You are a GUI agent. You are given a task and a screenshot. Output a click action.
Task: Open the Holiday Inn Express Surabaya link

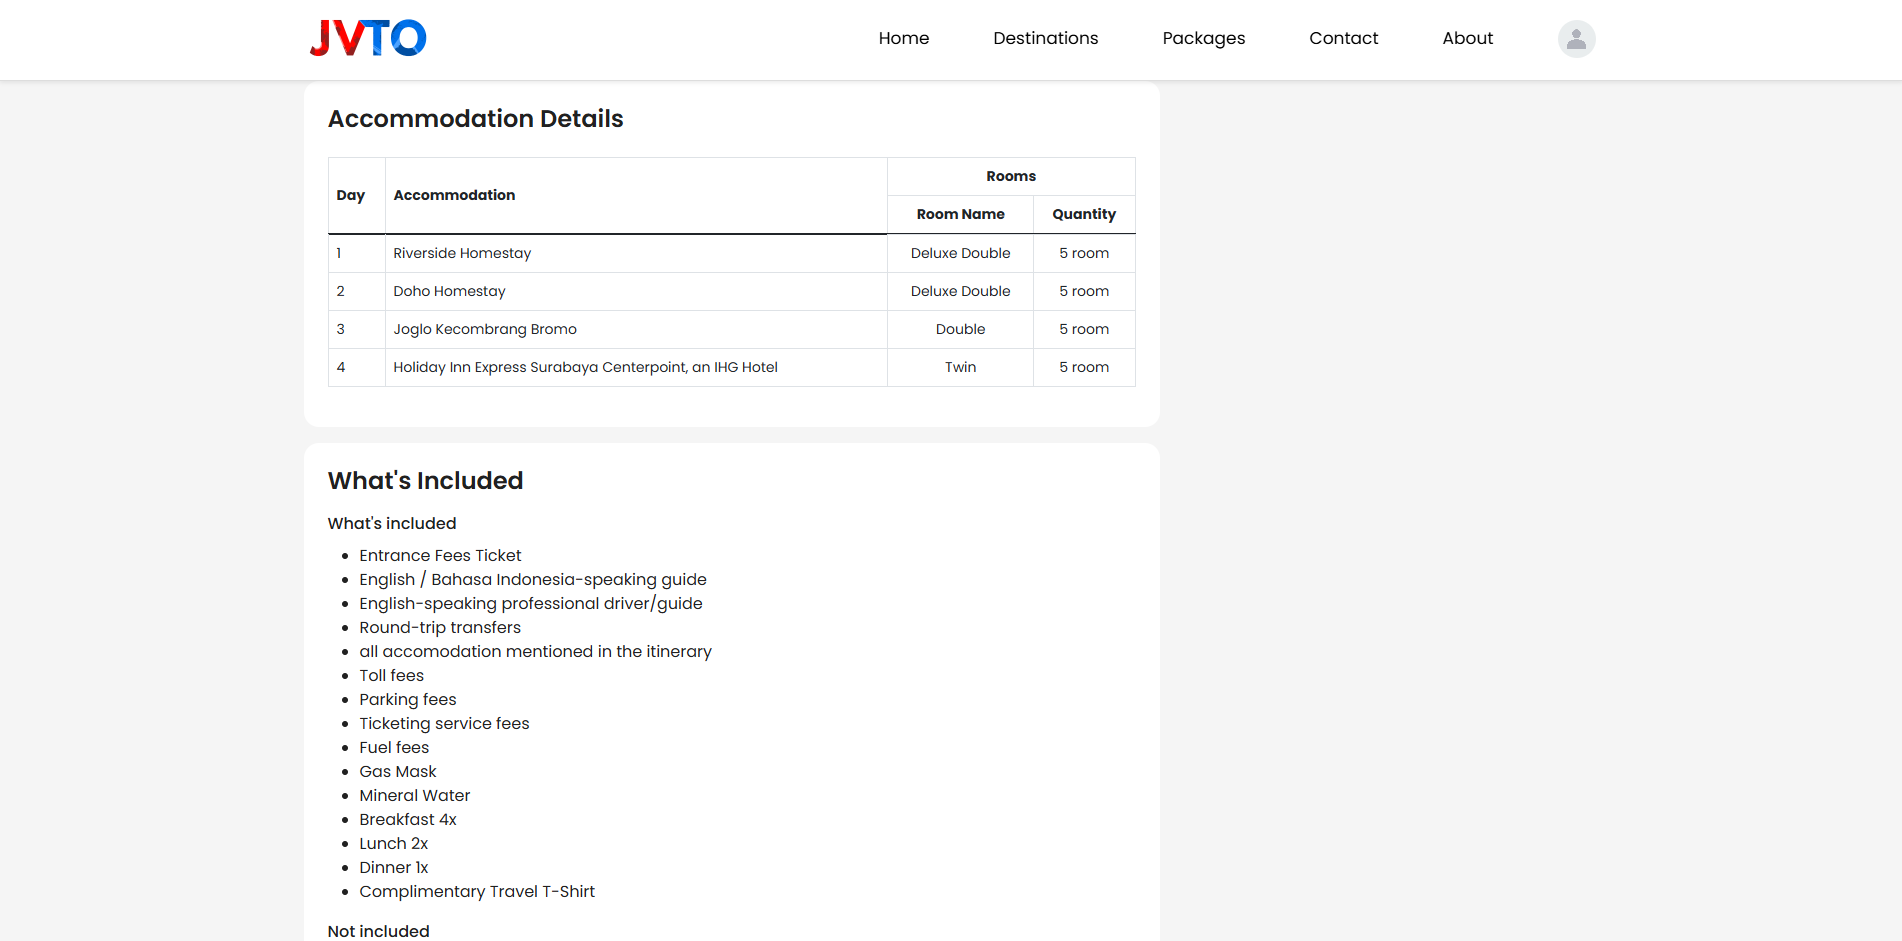(x=585, y=367)
